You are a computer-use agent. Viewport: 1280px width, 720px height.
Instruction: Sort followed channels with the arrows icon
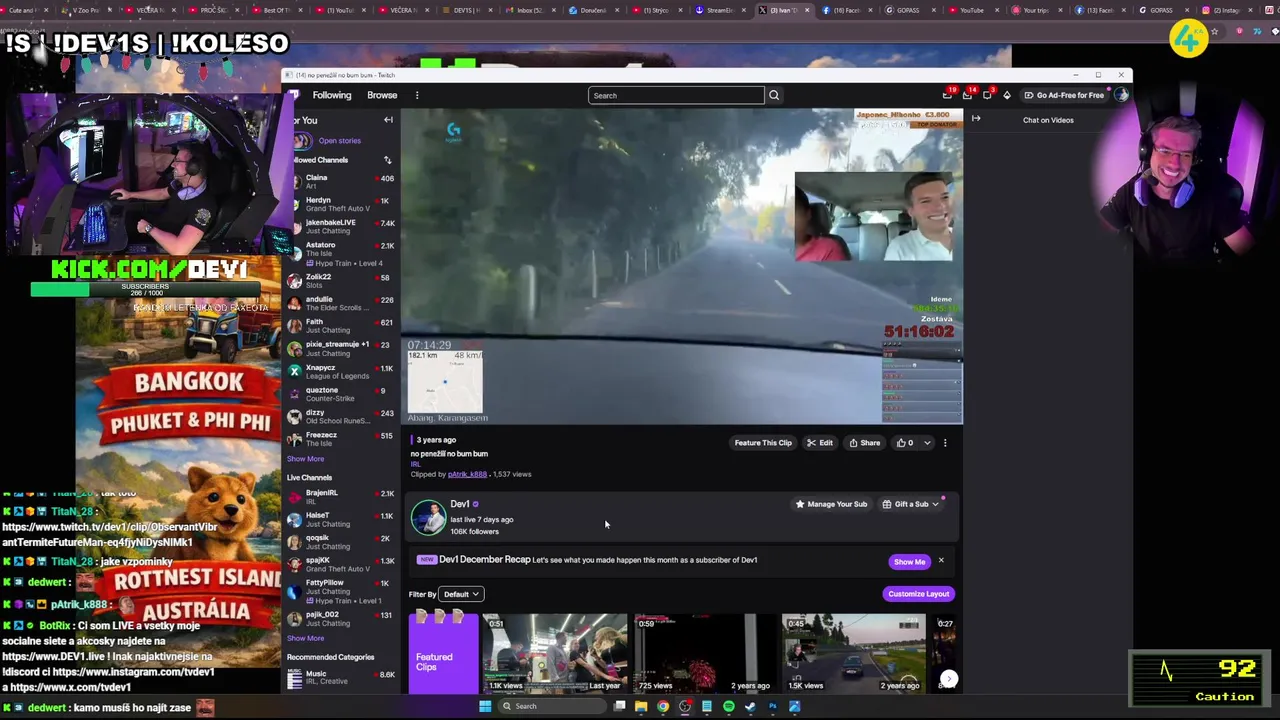coord(387,160)
